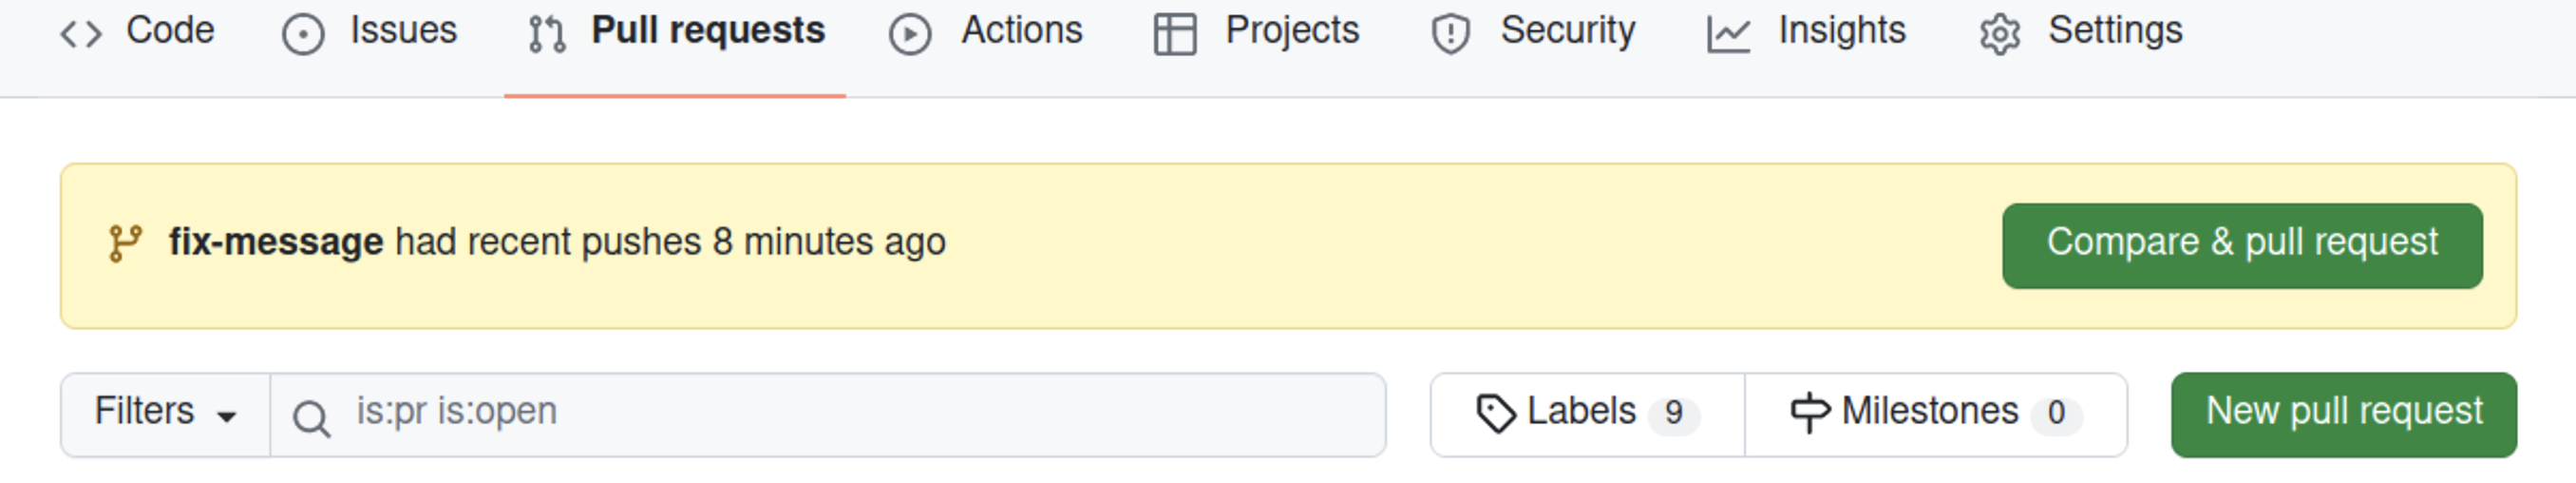This screenshot has height=483, width=2576.
Task: Click the Code brackets icon
Action: coord(81,33)
